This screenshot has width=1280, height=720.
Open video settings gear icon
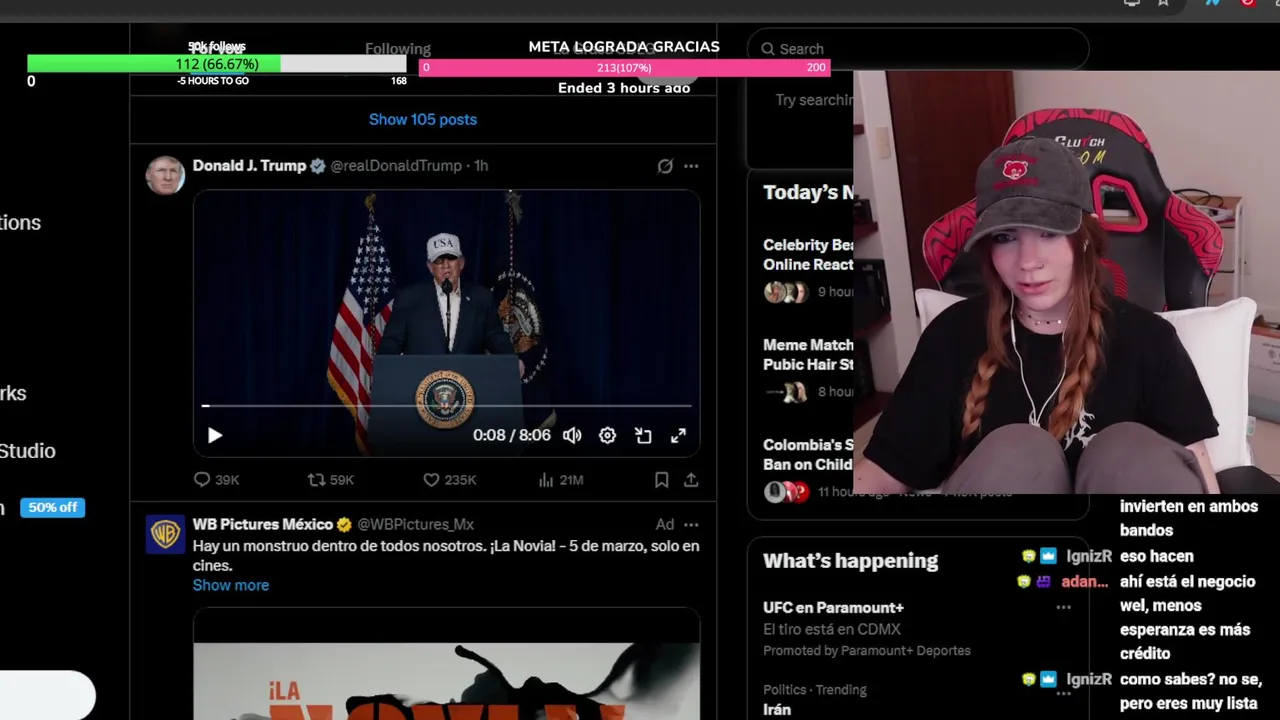click(607, 435)
